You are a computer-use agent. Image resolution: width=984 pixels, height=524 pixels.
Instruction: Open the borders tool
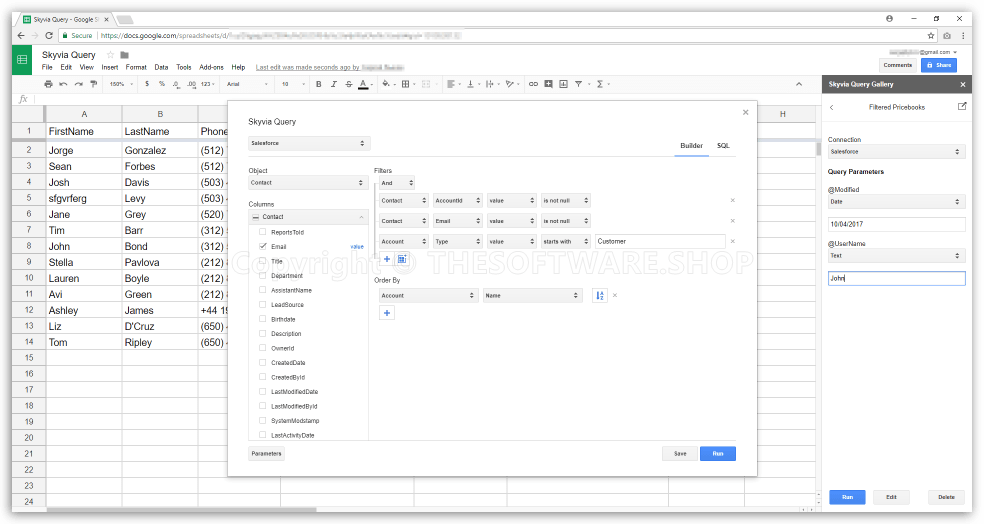coord(405,84)
